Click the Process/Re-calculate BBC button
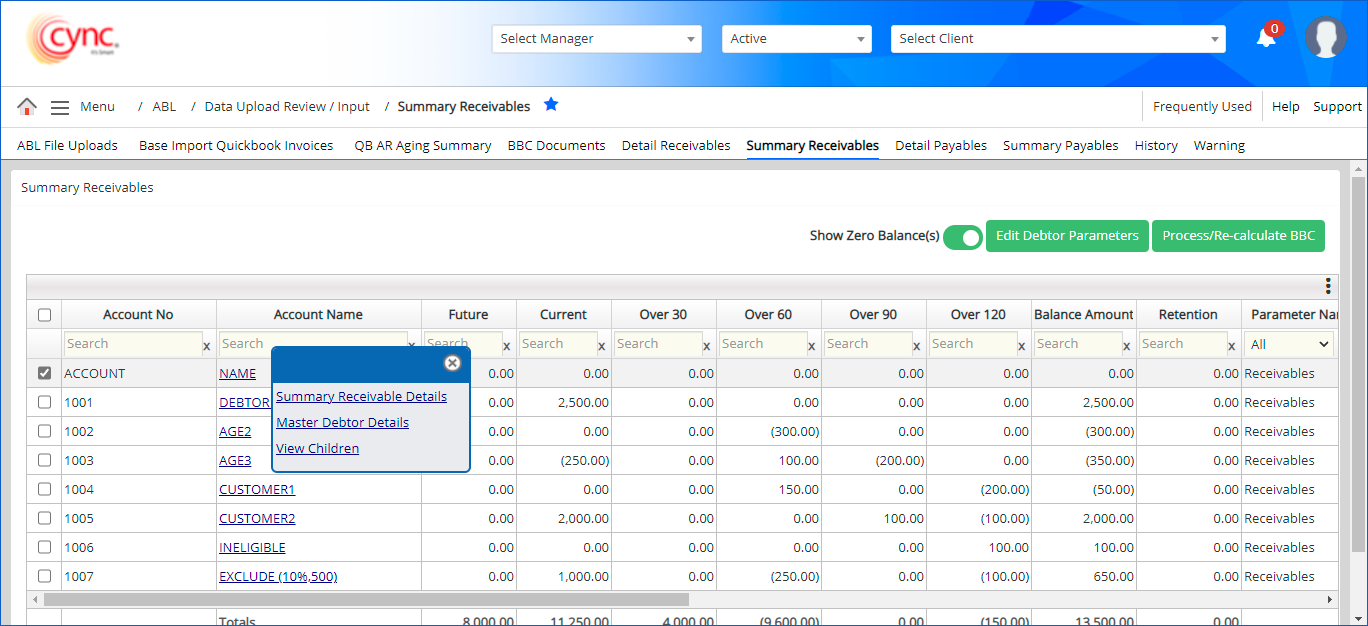This screenshot has width=1368, height=626. click(1238, 236)
